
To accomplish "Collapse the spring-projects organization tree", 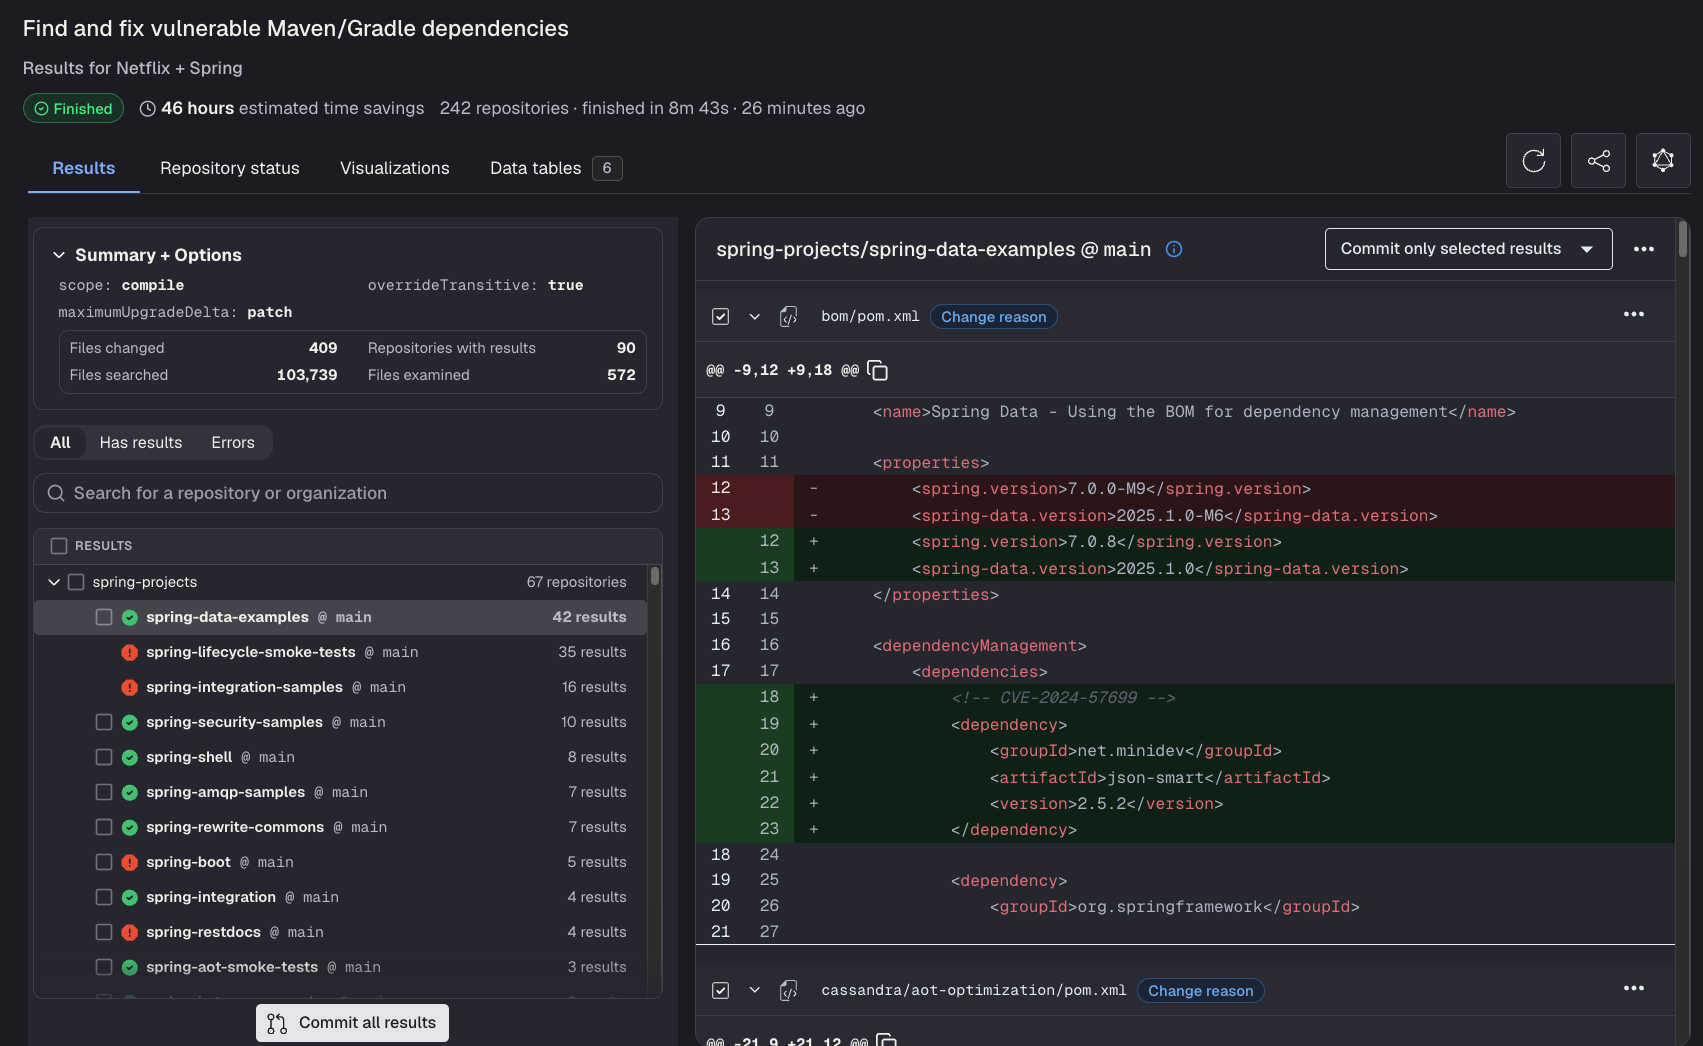I will [x=54, y=582].
